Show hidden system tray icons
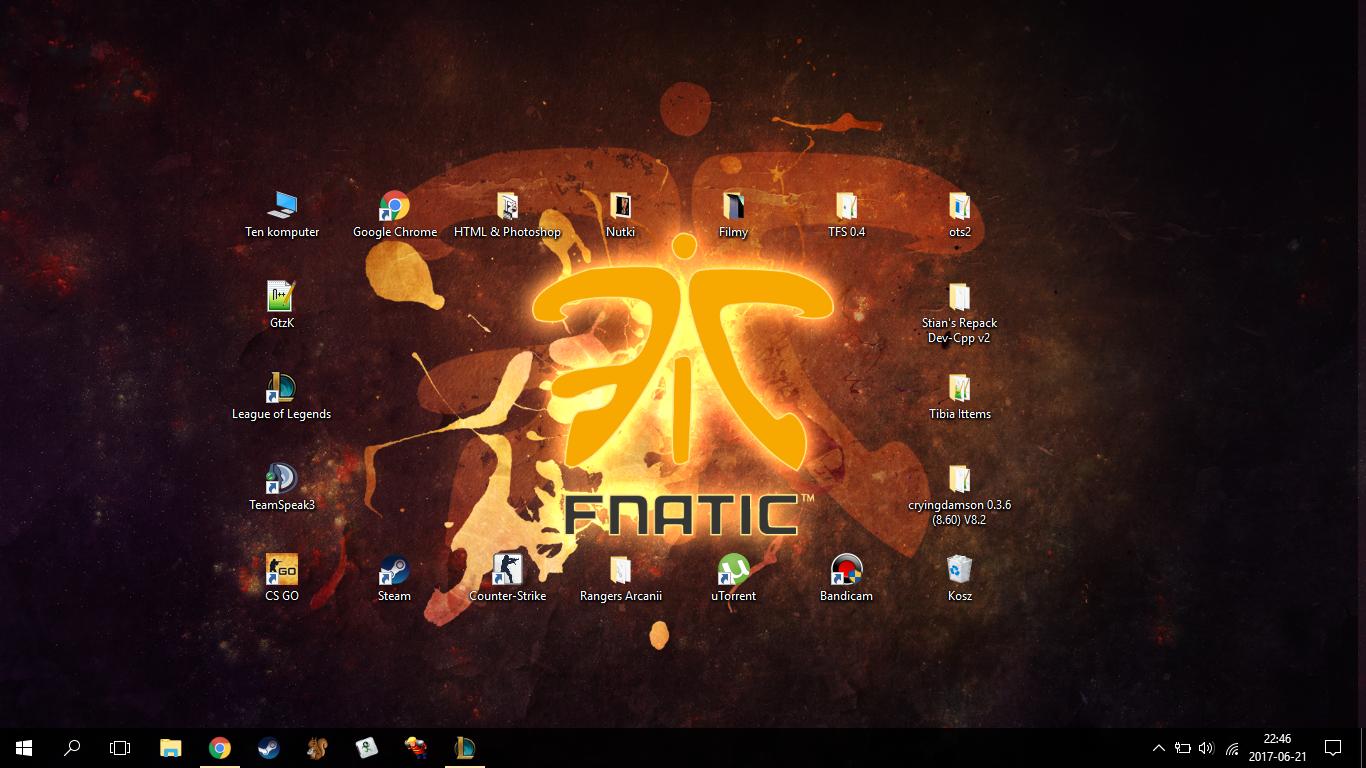 pos(1158,748)
